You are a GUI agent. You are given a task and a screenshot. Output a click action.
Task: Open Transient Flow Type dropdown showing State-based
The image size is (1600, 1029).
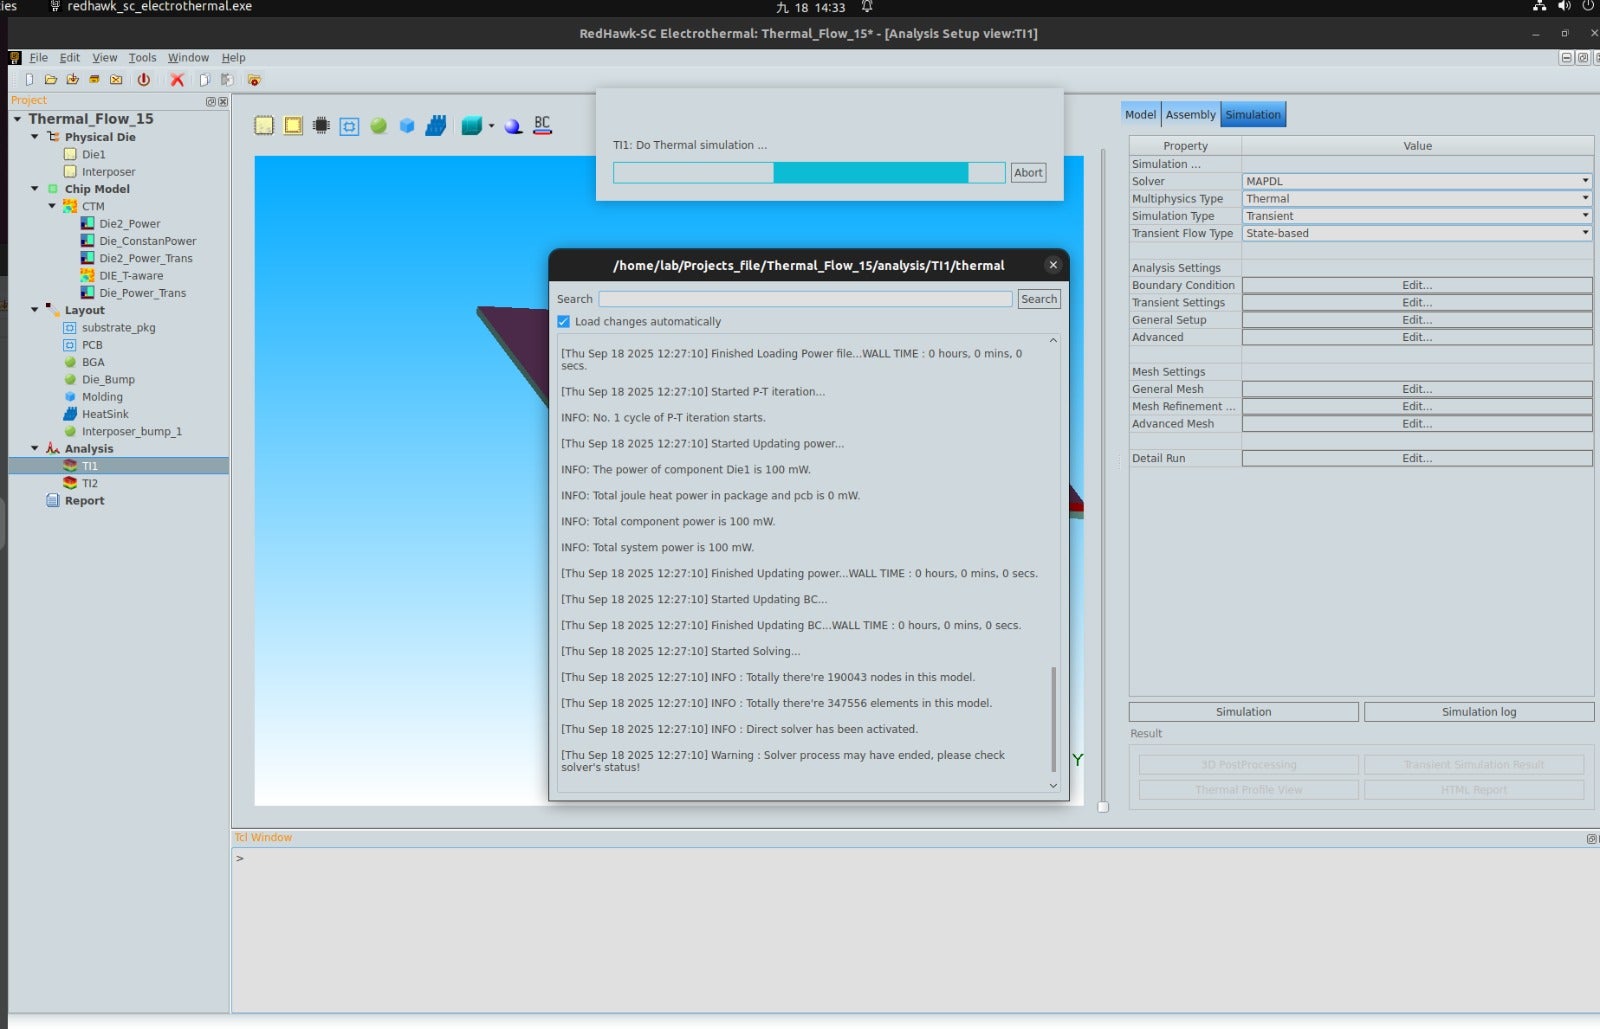1417,233
